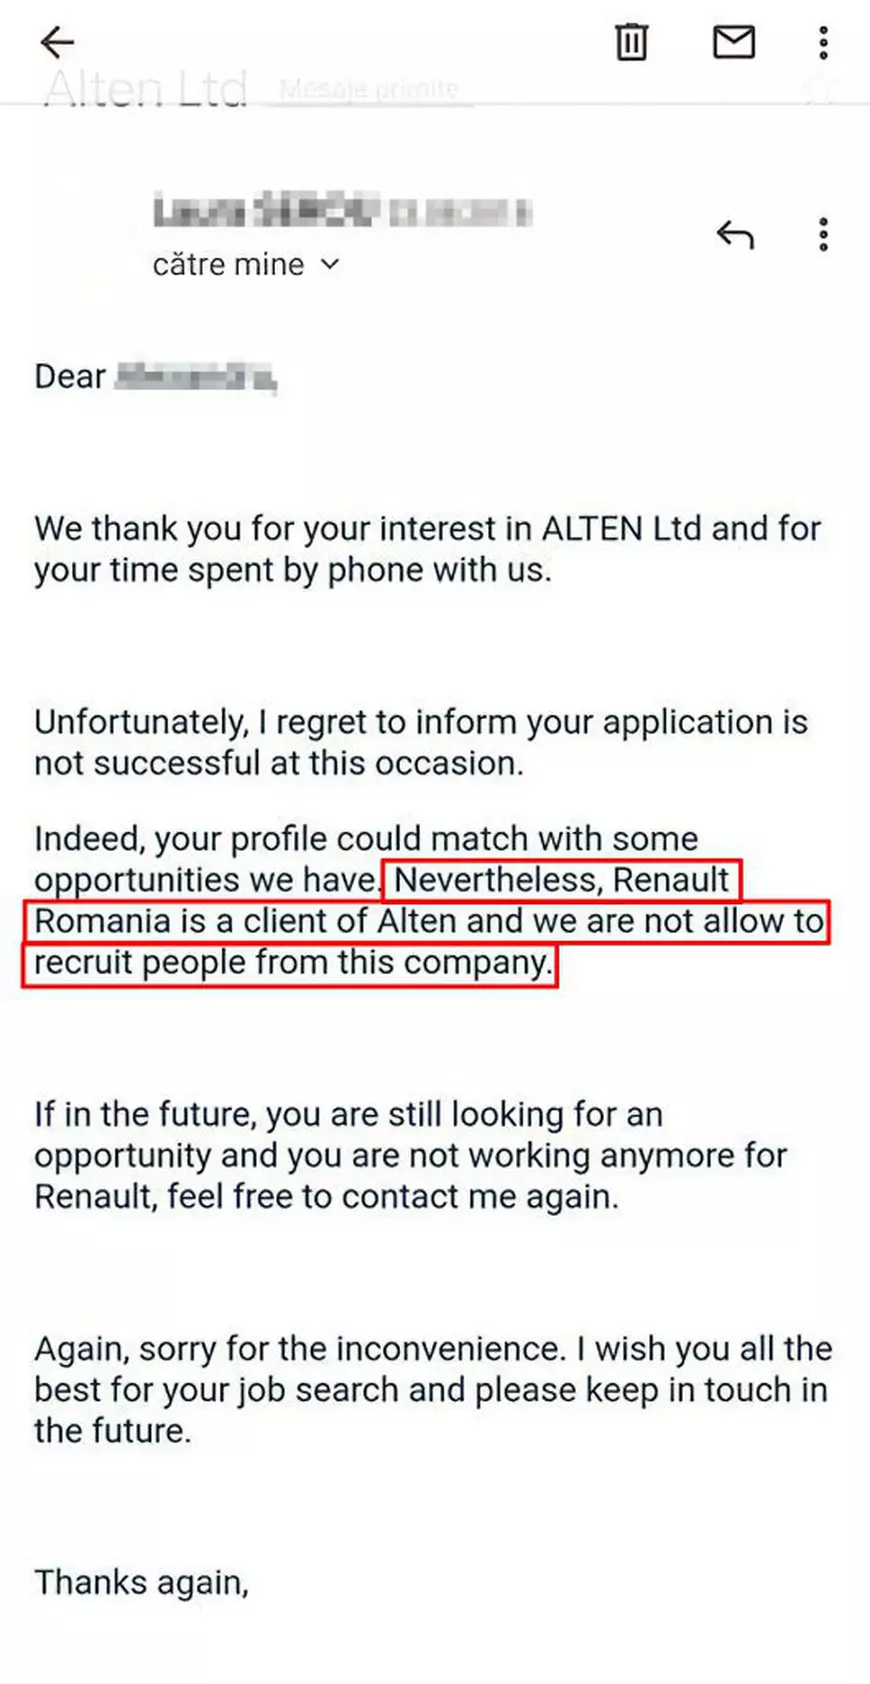Reply to the sender using the reply arrow
Viewport: 870px width, 1684px height.
(x=736, y=234)
